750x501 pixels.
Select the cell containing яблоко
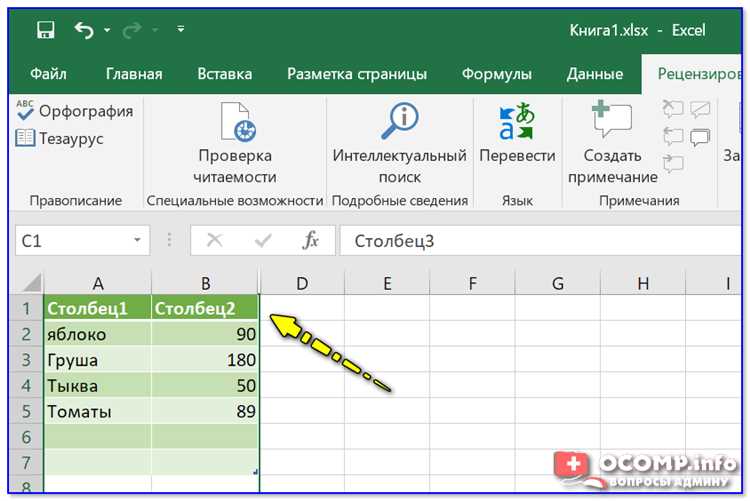coord(98,334)
